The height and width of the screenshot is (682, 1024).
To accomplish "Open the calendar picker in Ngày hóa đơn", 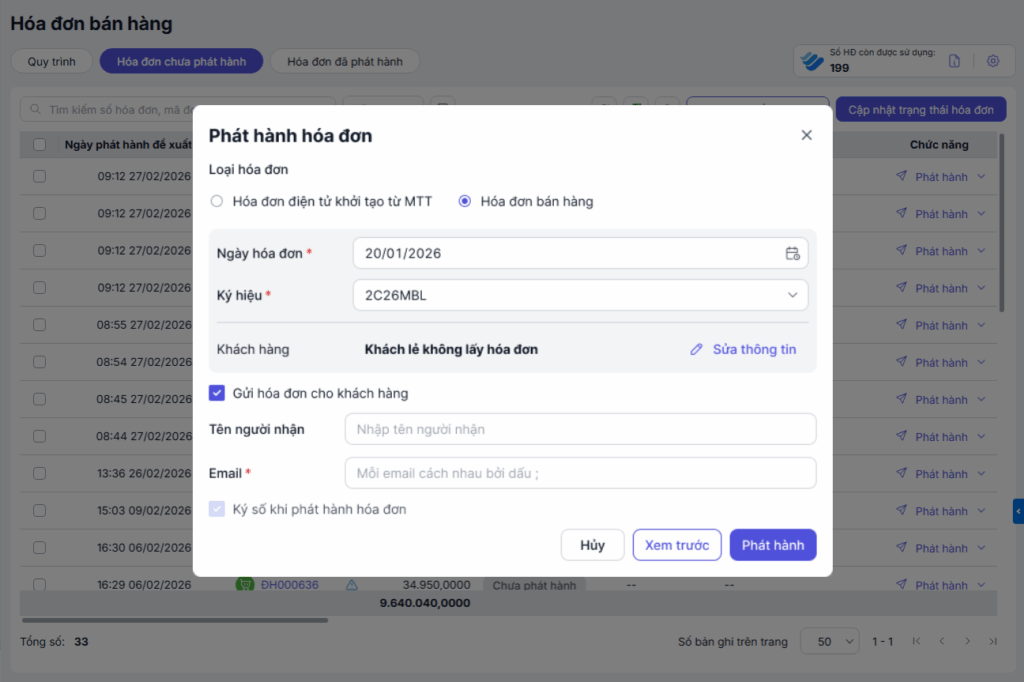I will pyautogui.click(x=792, y=253).
